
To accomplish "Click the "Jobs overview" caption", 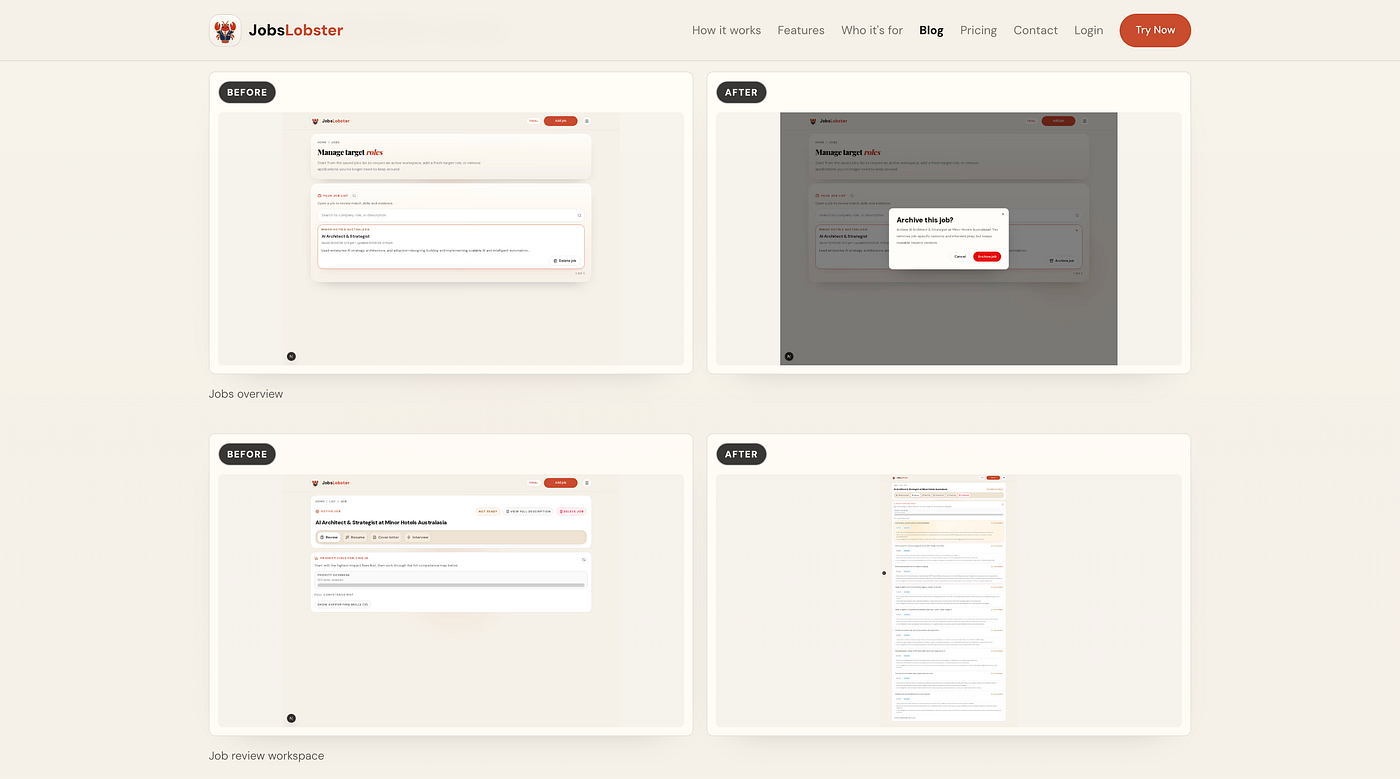I will click(246, 394).
